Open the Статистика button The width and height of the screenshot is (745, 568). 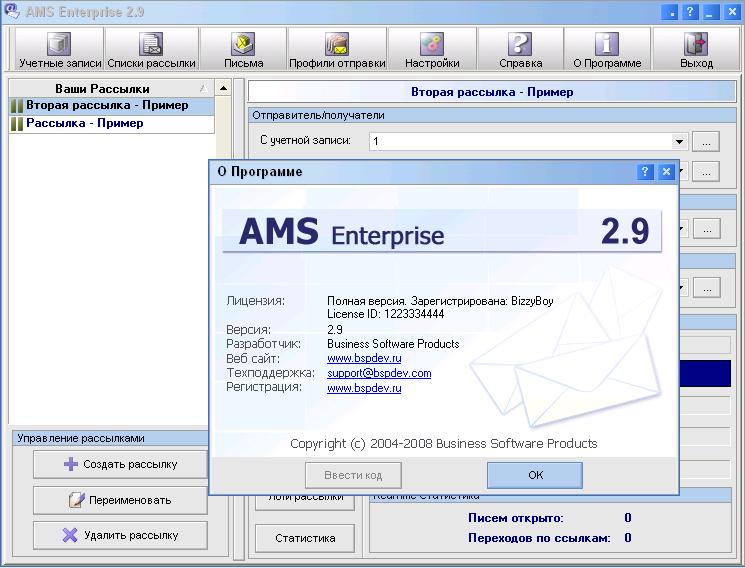[x=305, y=538]
